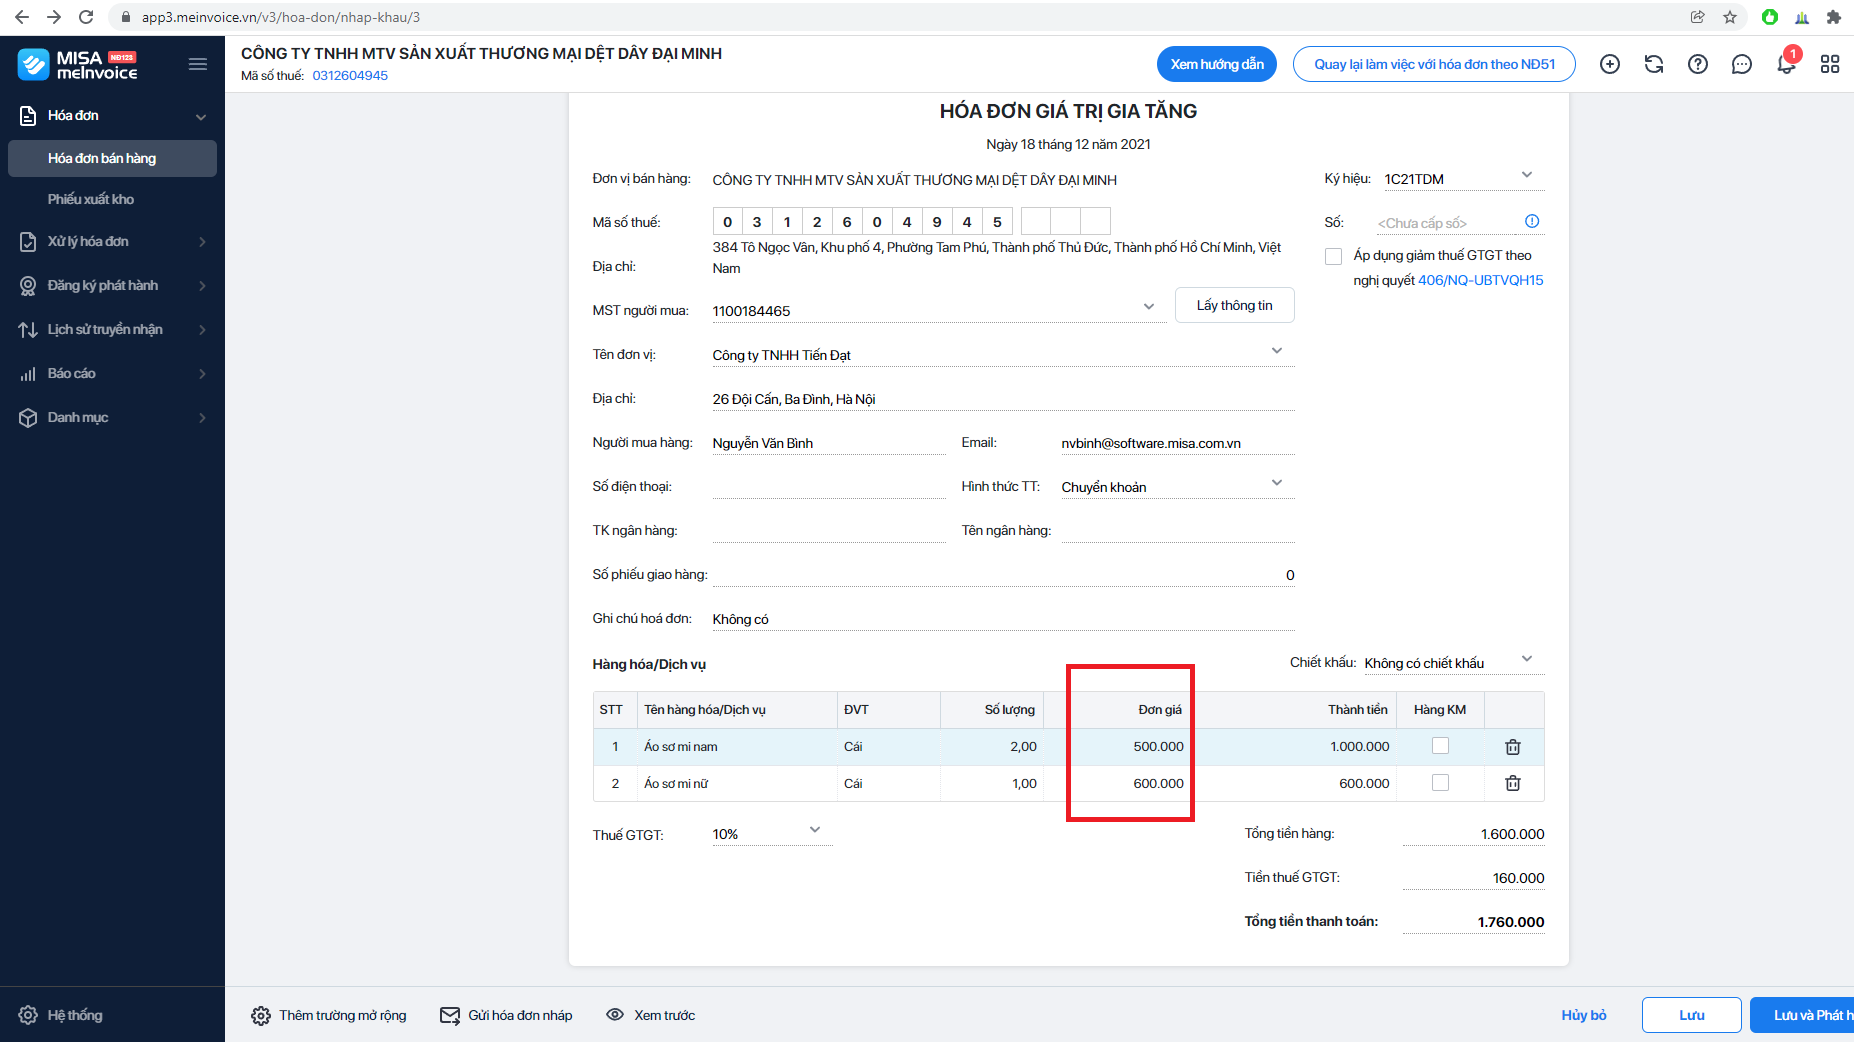Click the add new plus circle icon
This screenshot has height=1042, width=1854.
coord(1610,64)
